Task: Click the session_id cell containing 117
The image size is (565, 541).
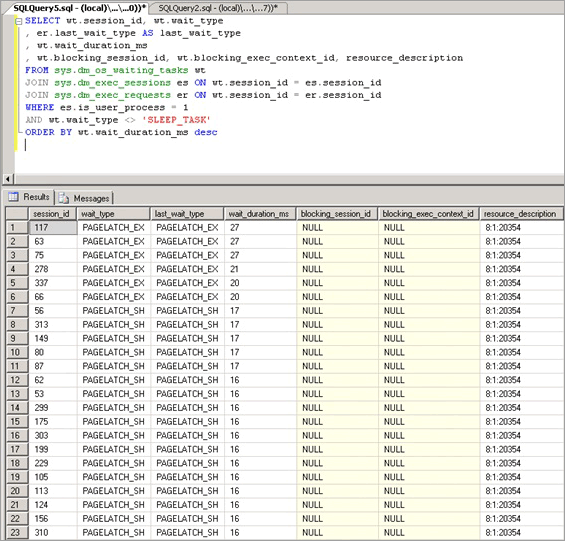Action: 53,227
